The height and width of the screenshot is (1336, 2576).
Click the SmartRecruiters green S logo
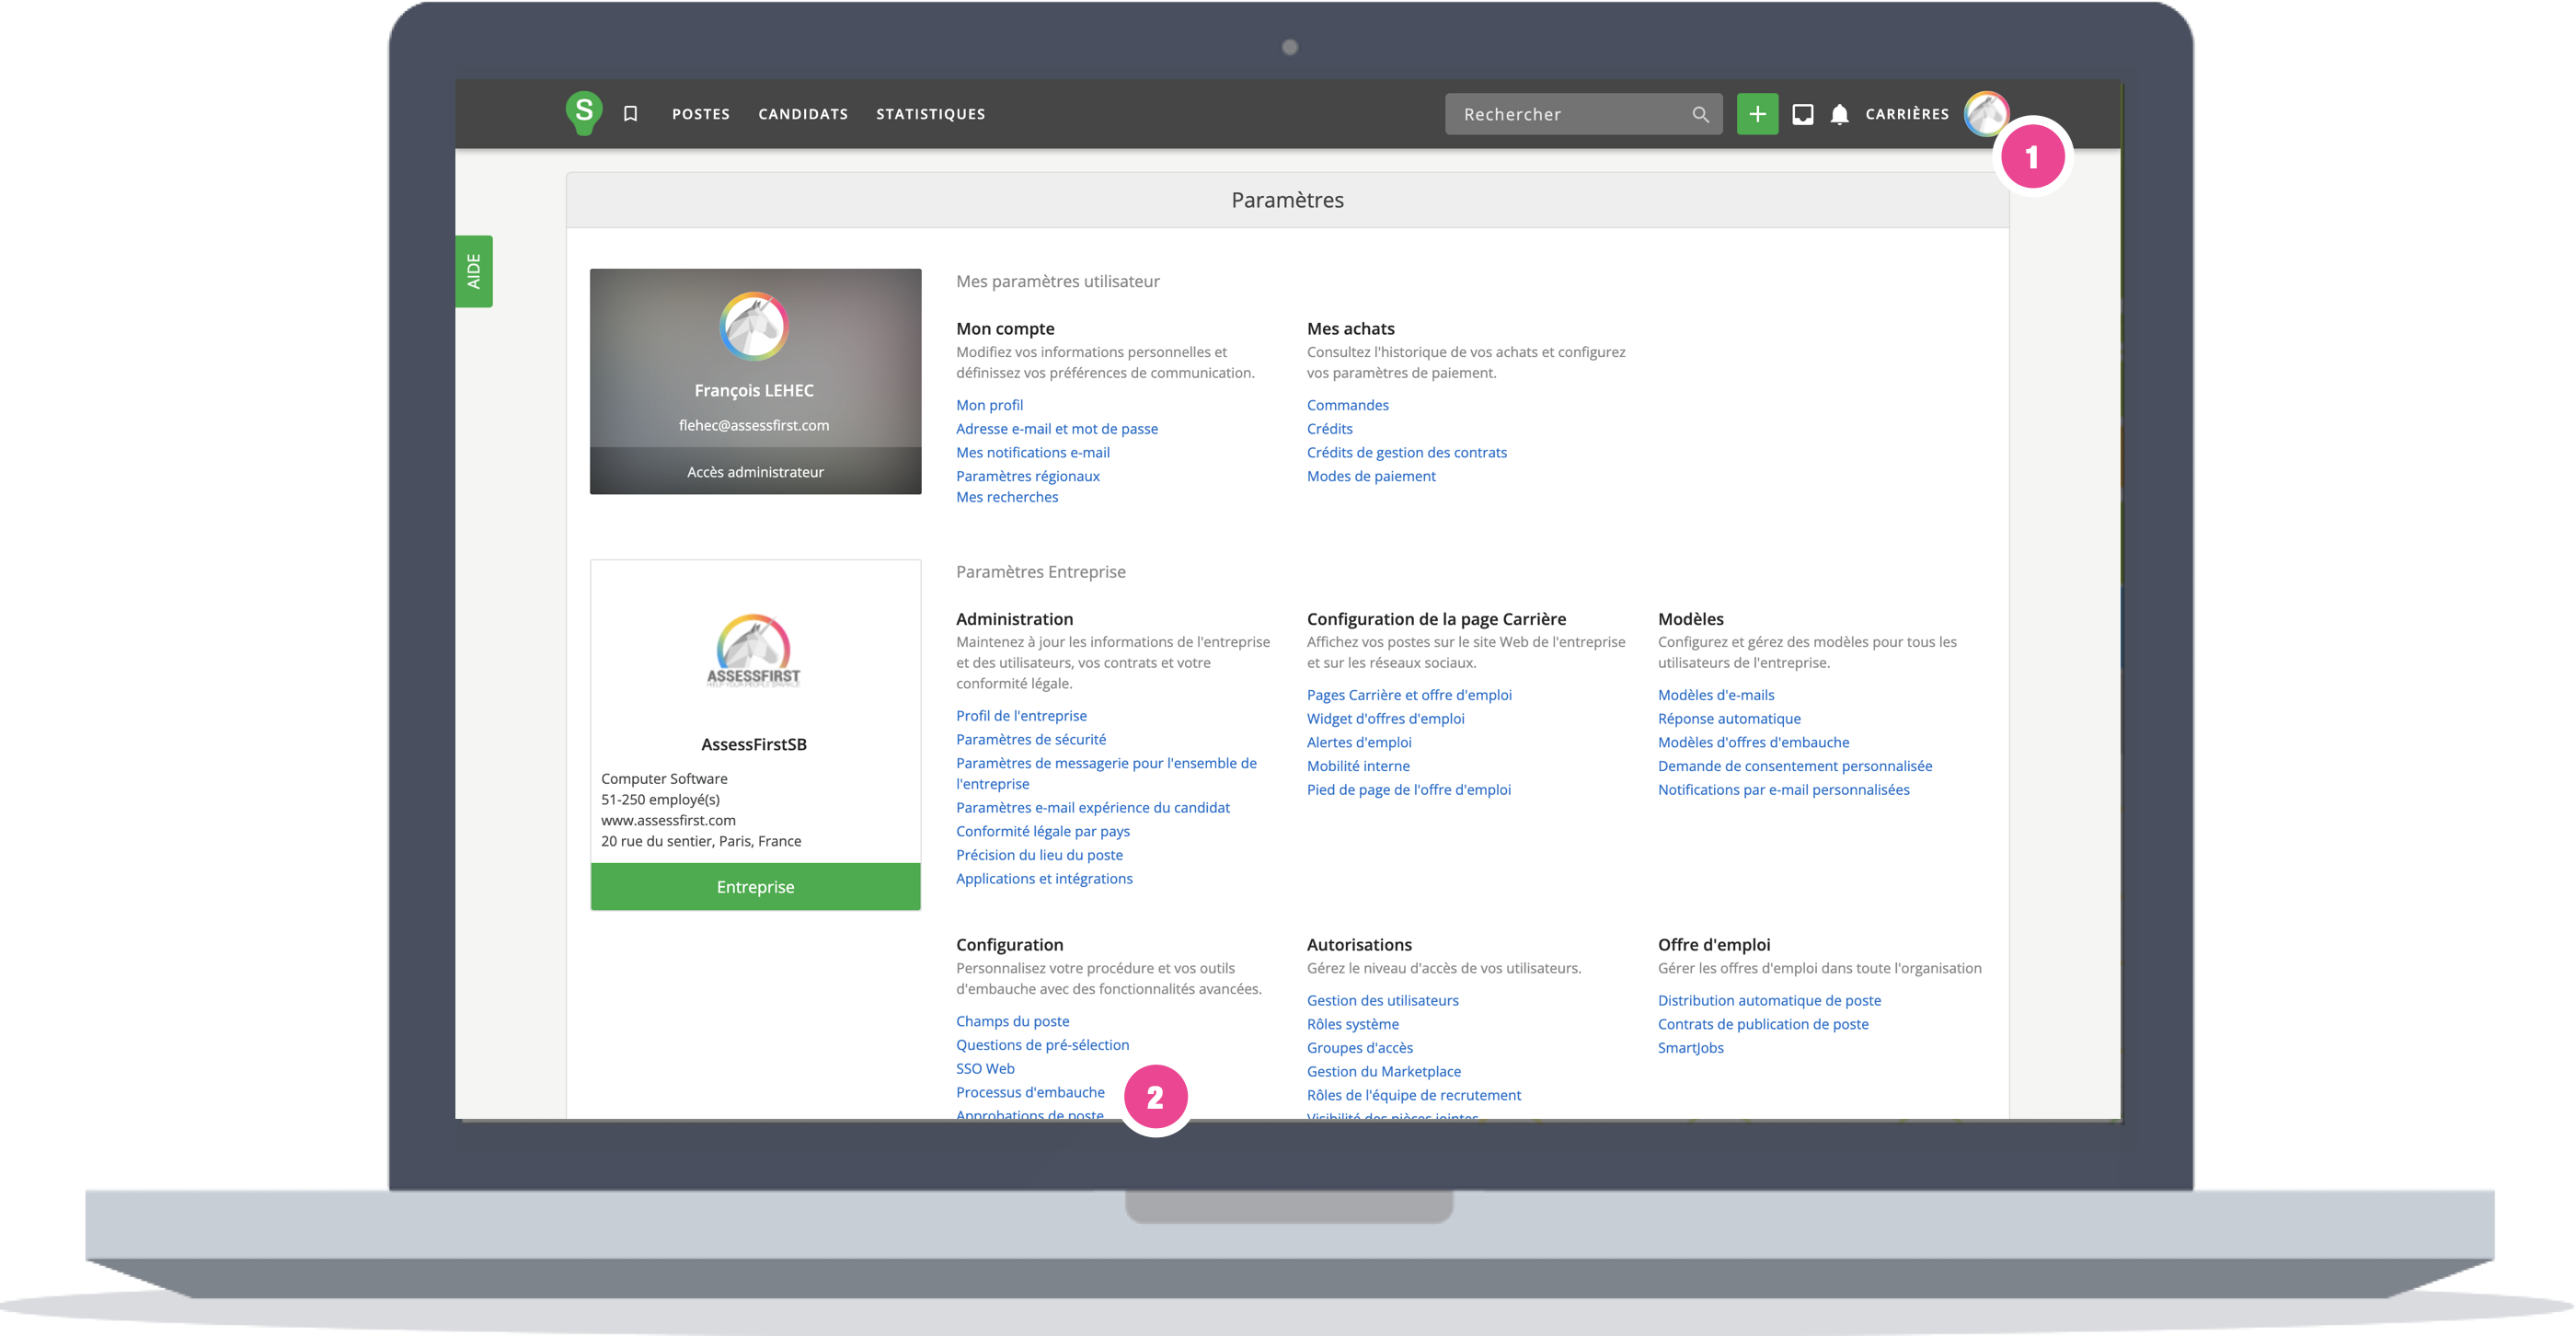click(x=583, y=112)
